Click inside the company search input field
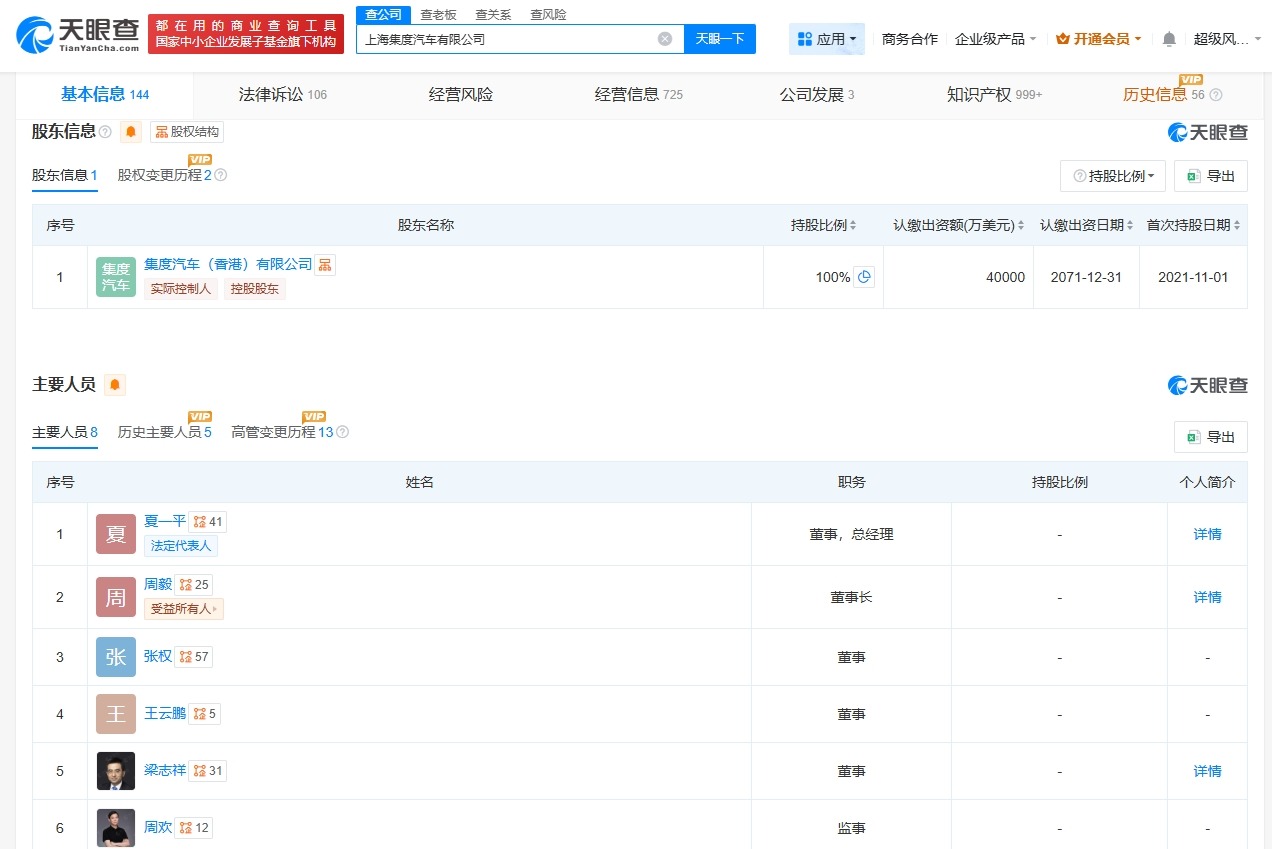Image resolution: width=1272 pixels, height=849 pixels. pyautogui.click(x=500, y=38)
